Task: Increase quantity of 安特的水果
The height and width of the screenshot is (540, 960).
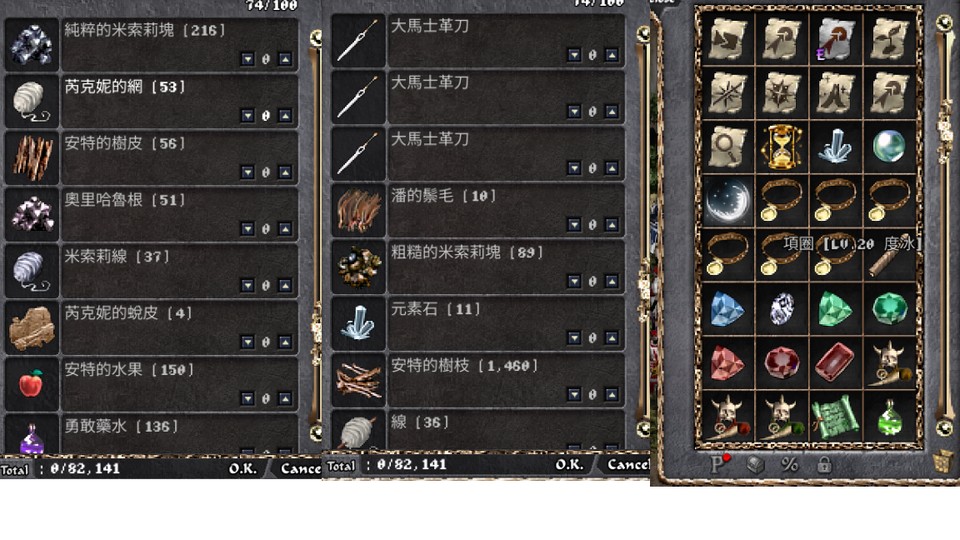Action: (285, 399)
